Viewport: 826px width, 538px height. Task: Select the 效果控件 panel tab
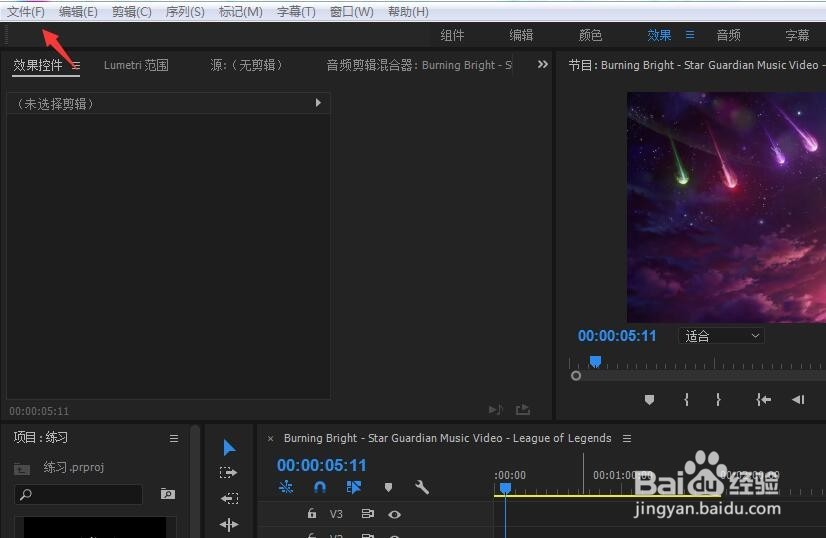point(38,65)
